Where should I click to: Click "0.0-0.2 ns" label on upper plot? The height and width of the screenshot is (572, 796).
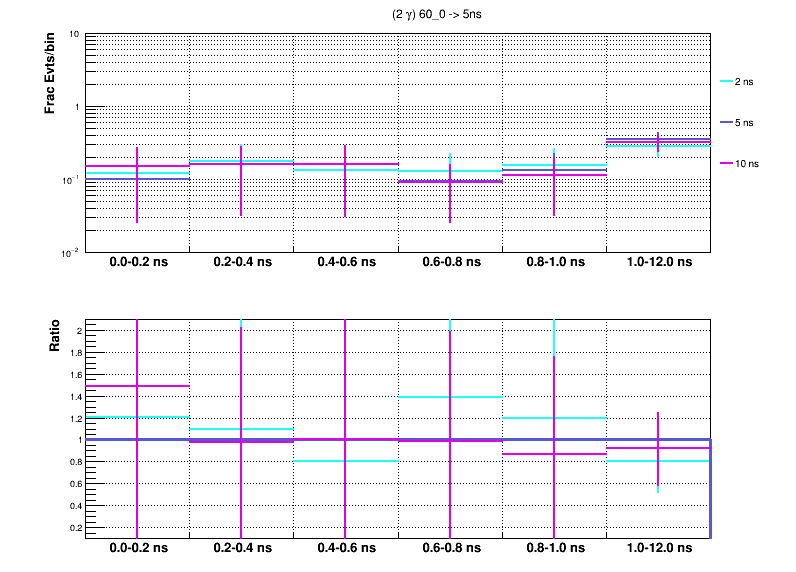tap(137, 262)
